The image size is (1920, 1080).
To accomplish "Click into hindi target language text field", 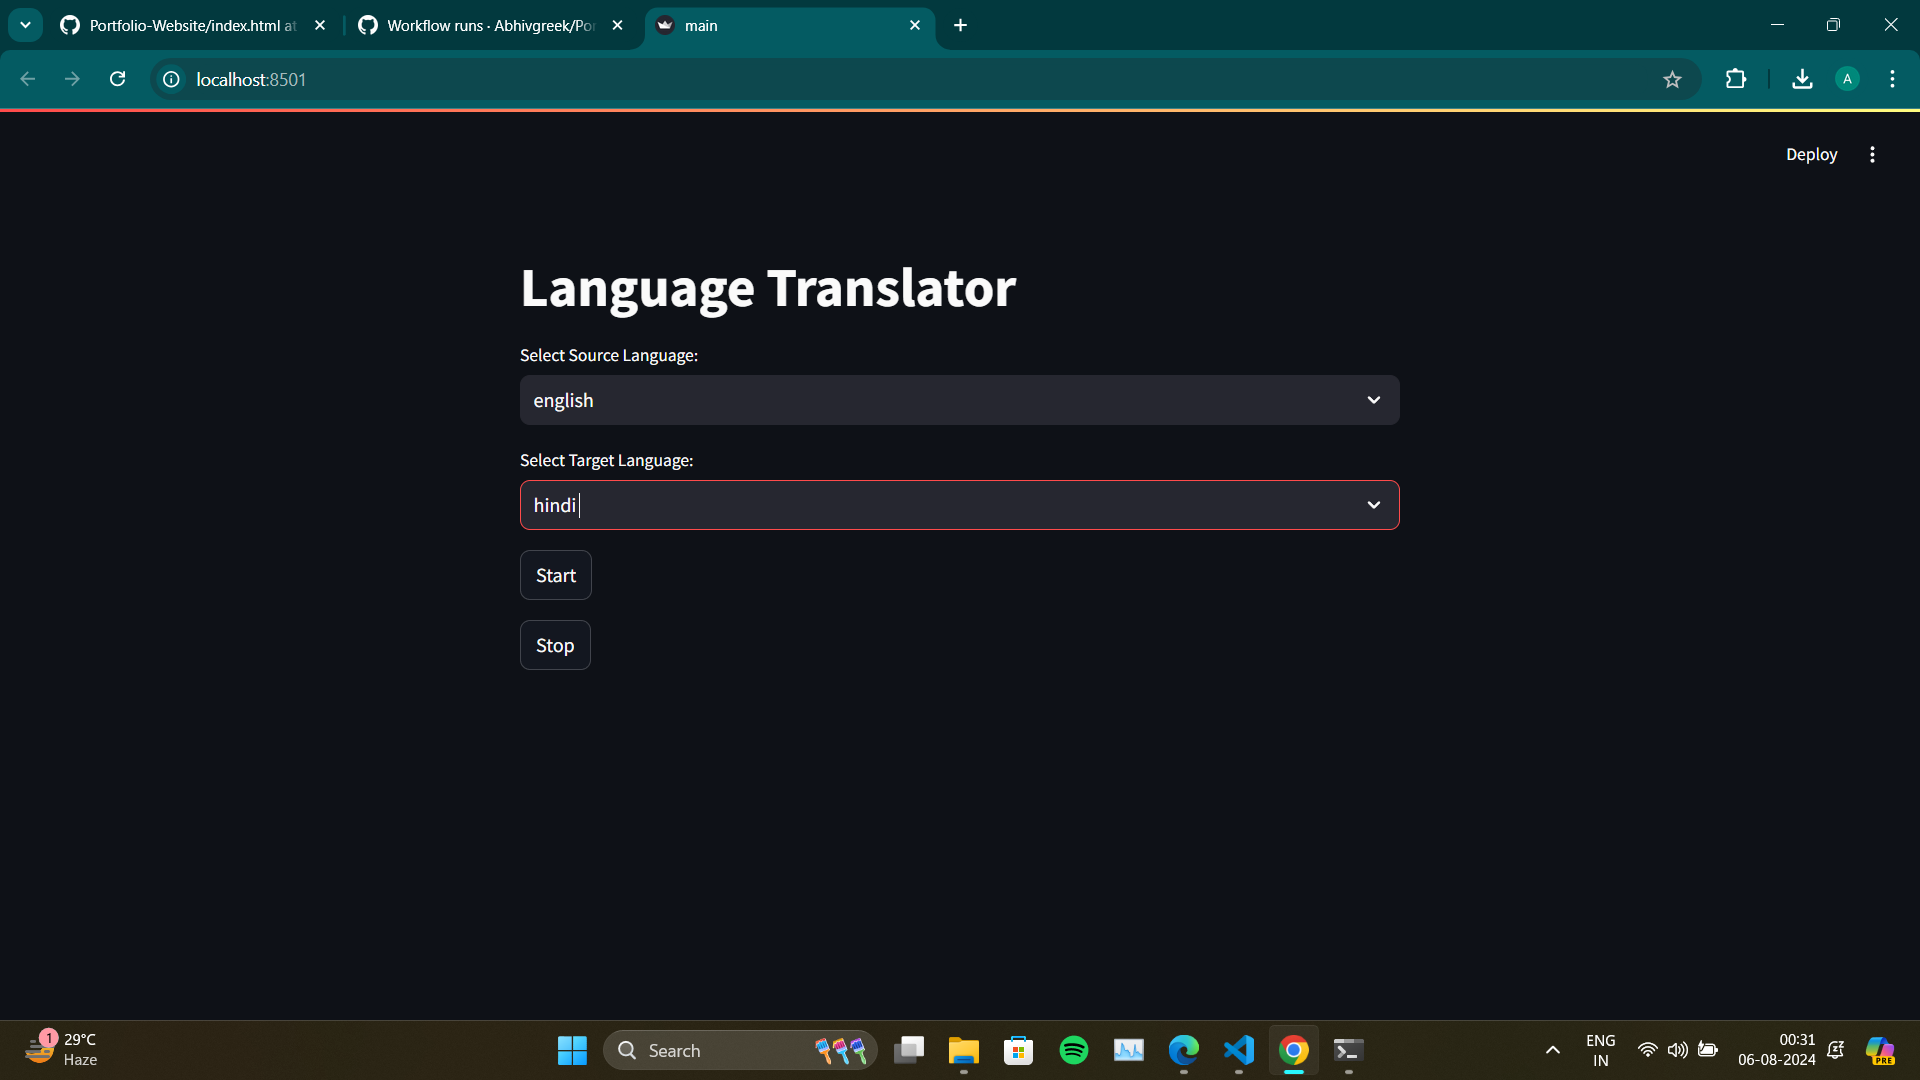I will [x=900, y=505].
